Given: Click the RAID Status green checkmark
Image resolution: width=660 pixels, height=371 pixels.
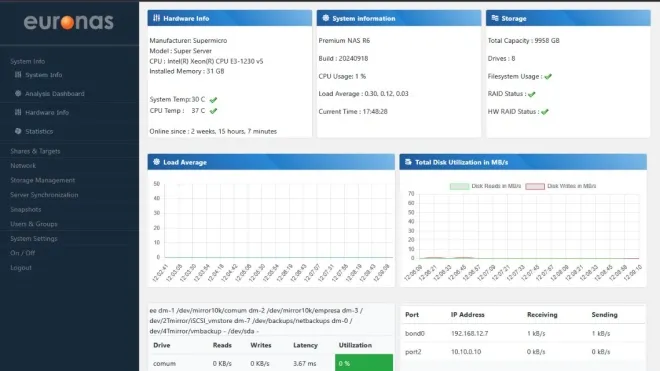Looking at the screenshot, I should tap(532, 94).
